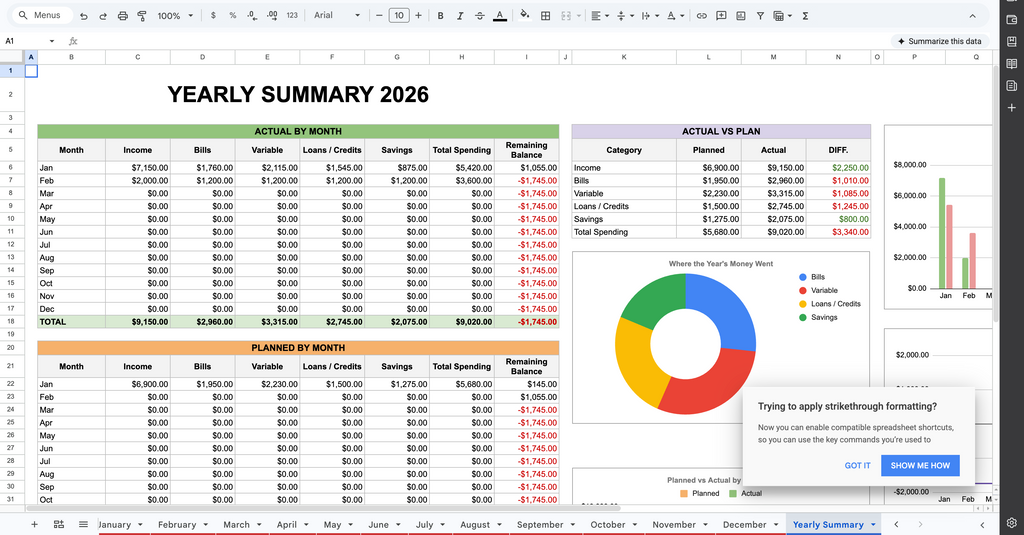Add a new sheet with plus icon
Image resolution: width=1024 pixels, height=535 pixels.
click(35, 524)
